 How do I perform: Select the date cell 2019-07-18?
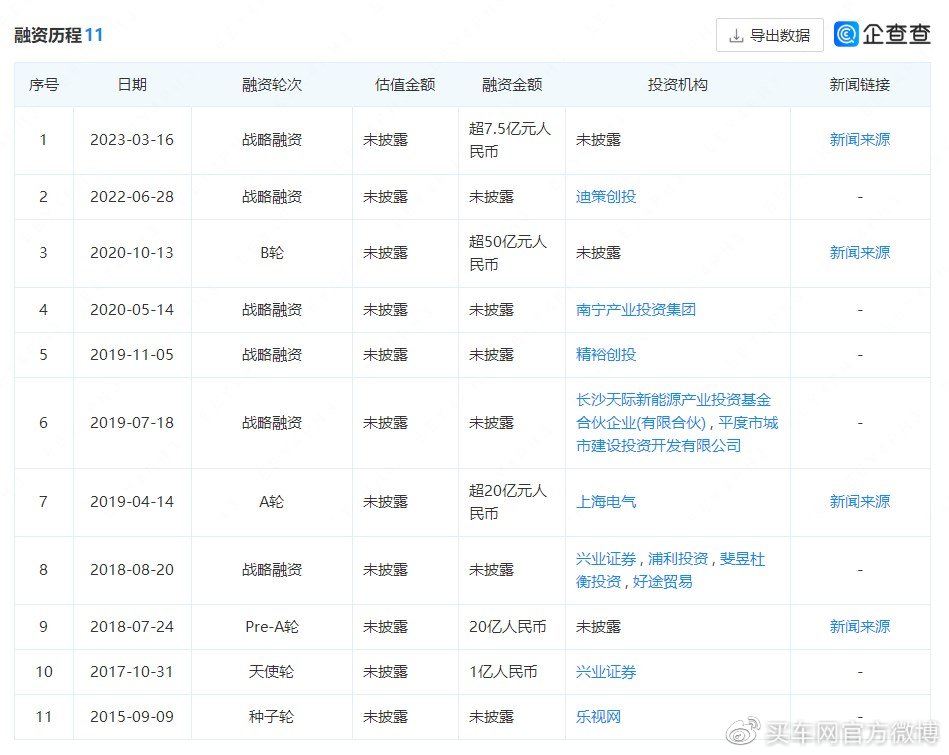click(132, 423)
